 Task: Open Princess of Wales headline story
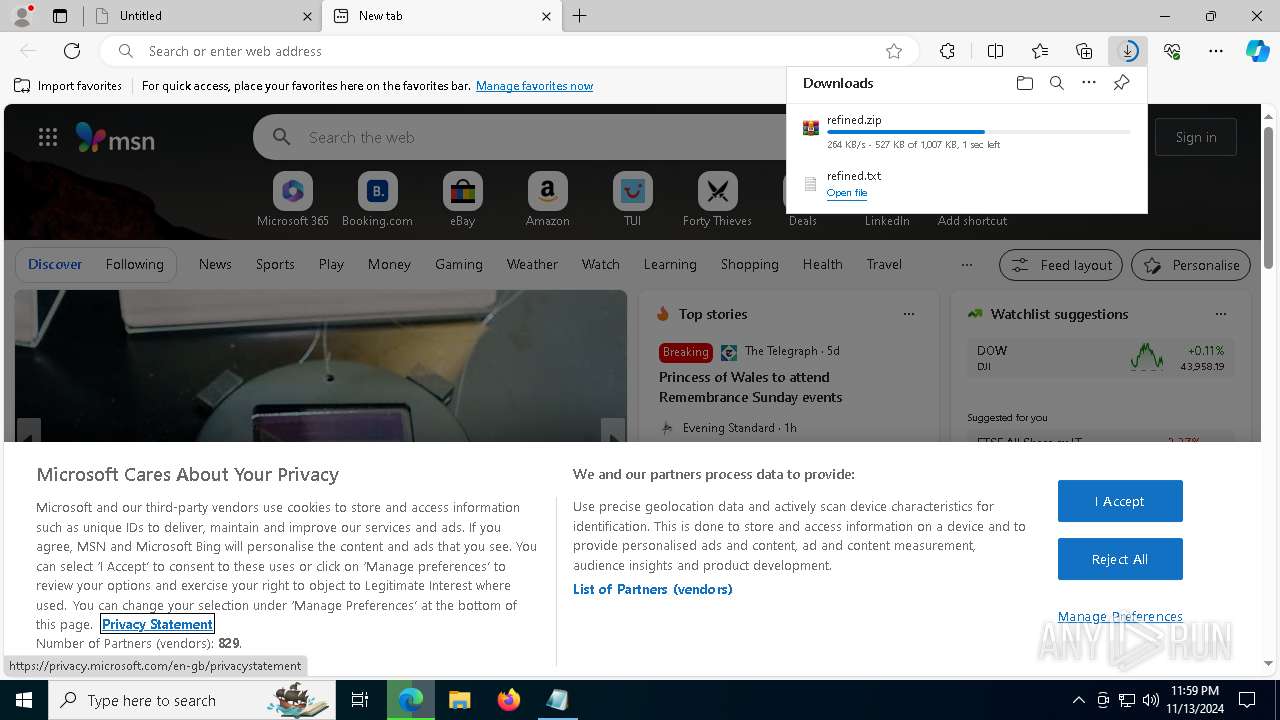click(750, 387)
